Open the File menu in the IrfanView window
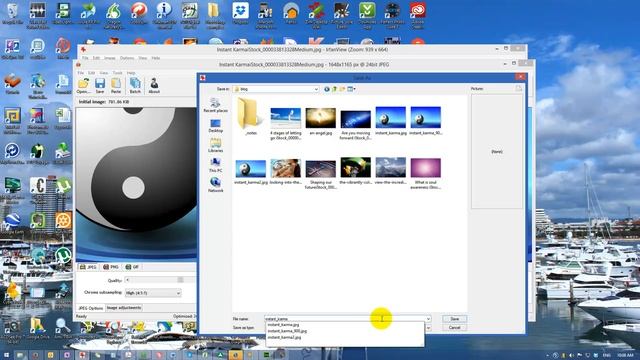The height and width of the screenshot is (360, 640). pos(85,58)
